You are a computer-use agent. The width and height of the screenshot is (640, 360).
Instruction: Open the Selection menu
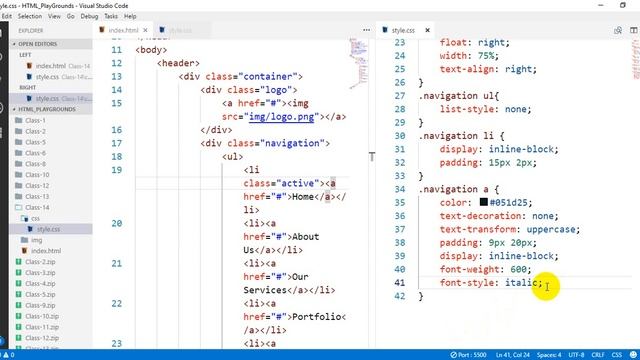[30, 16]
